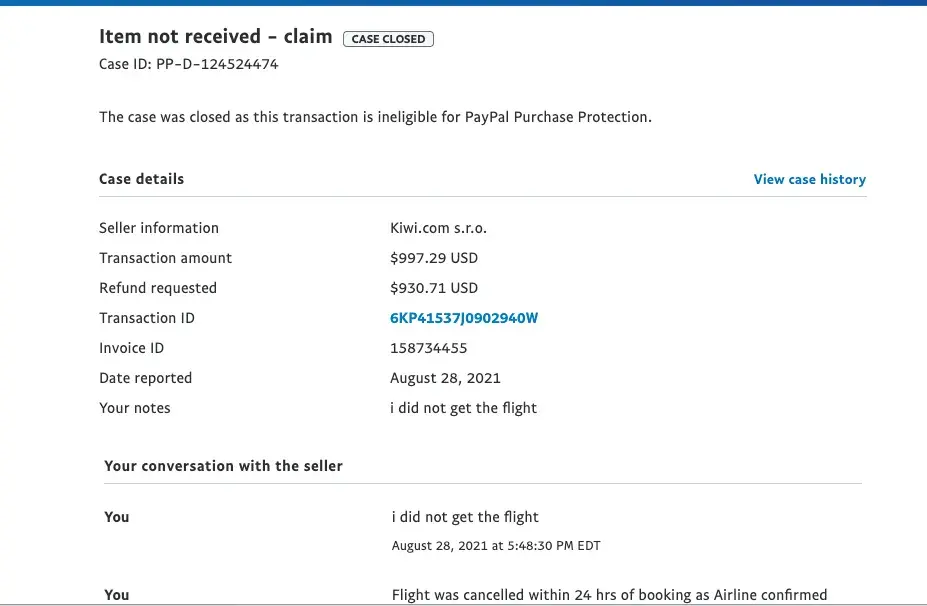The height and width of the screenshot is (606, 927).
Task: Click the Refund requested label
Action: coord(158,288)
